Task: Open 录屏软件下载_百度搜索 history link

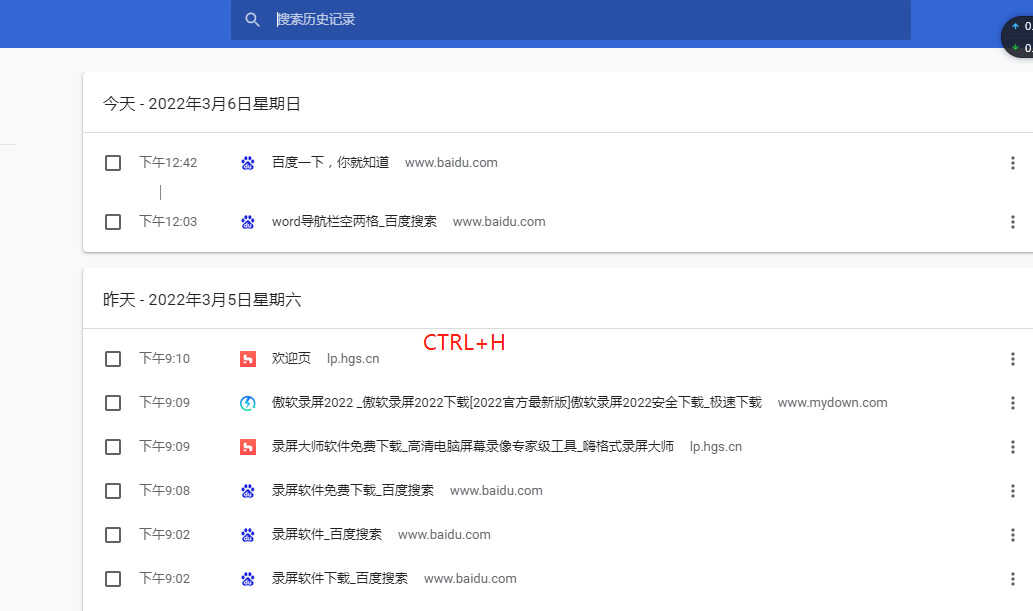Action: [x=340, y=579]
